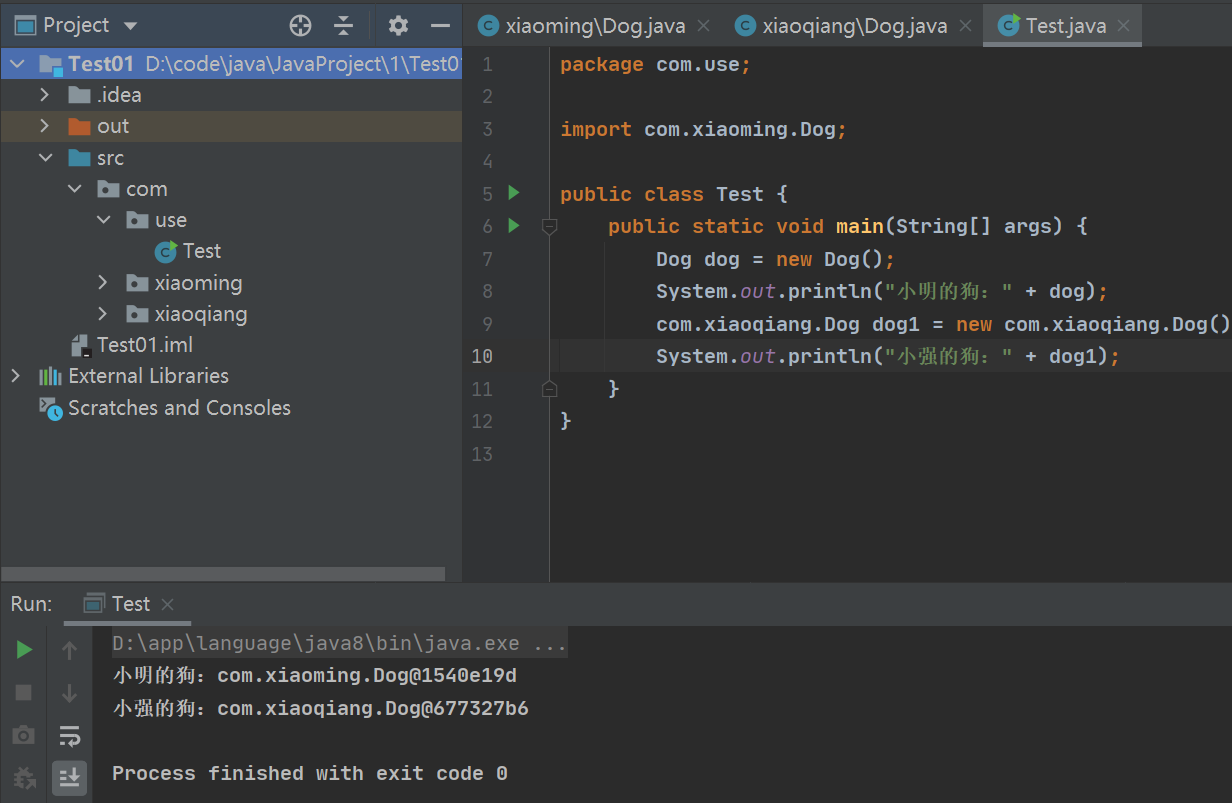Expand the xiaoqiang package
Screen dimensions: 1232x803
103,314
